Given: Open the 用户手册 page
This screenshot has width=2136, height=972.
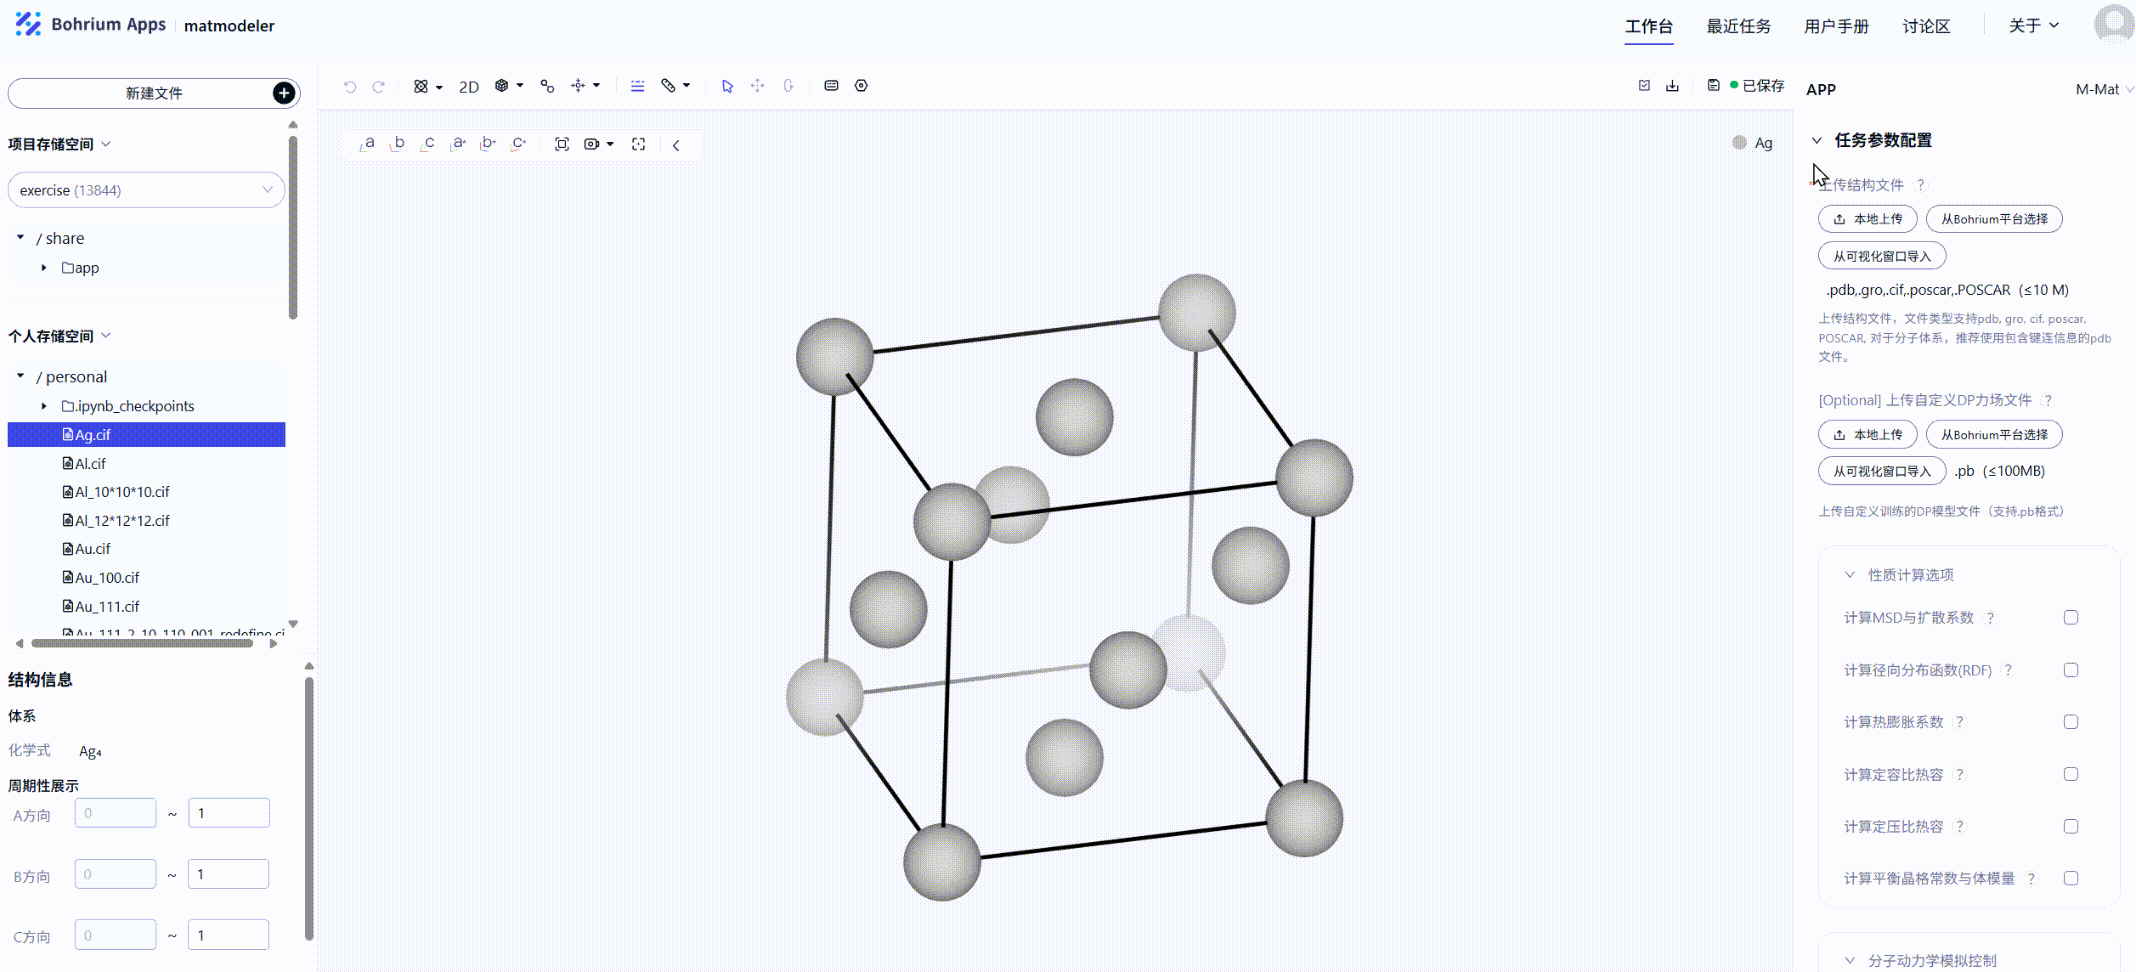Looking at the screenshot, I should [1837, 26].
